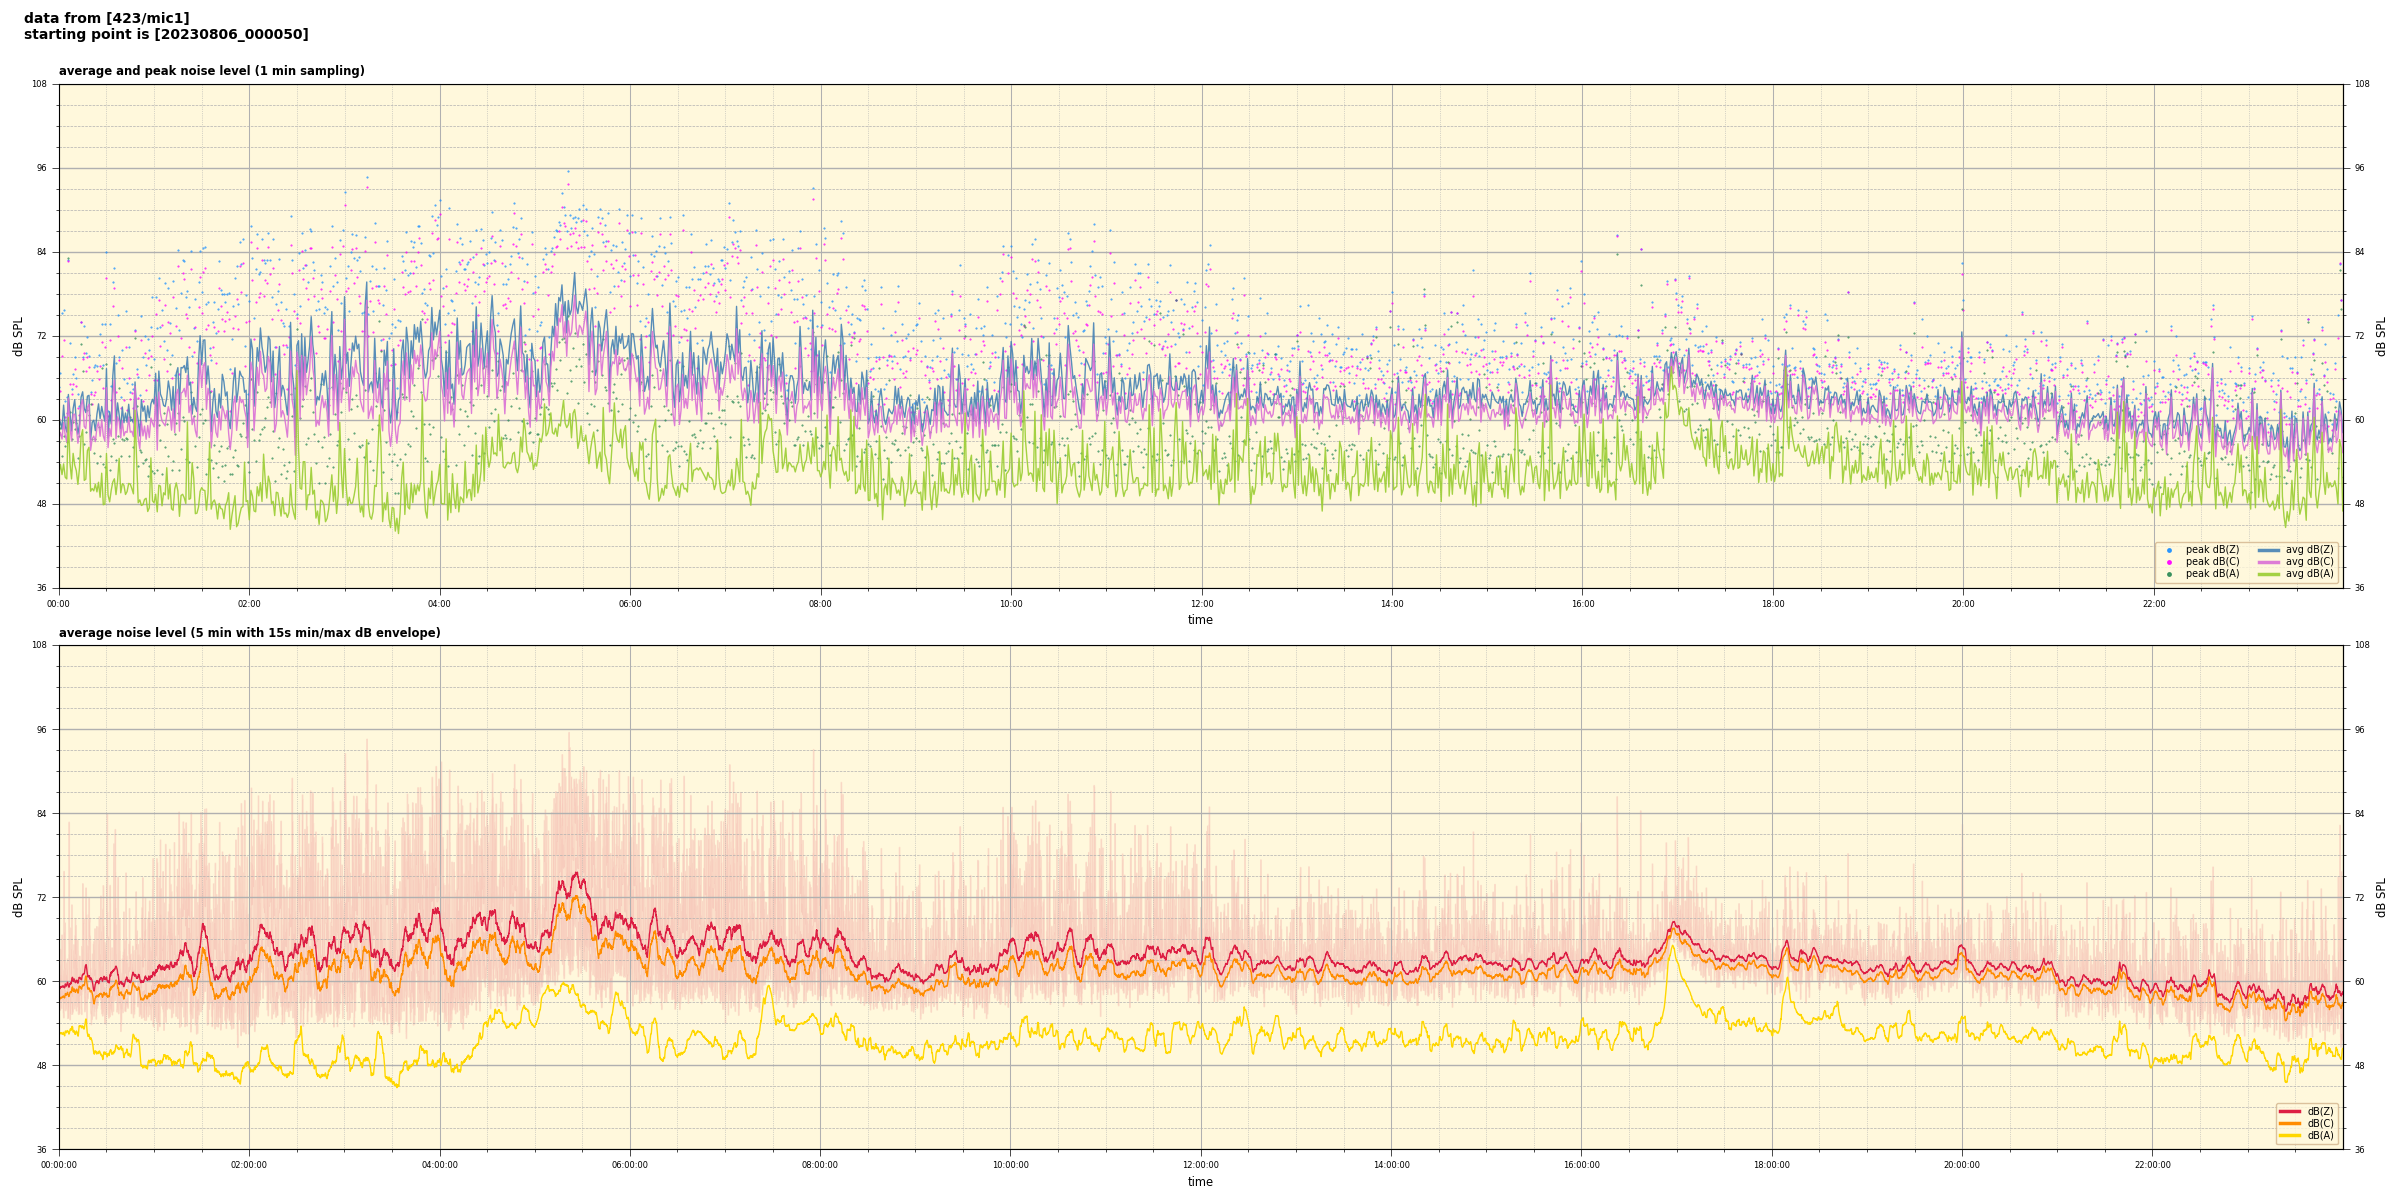The height and width of the screenshot is (1200, 2400).
Task: Click the 04:00:00 tick label on lower chart
Action: click(x=440, y=1165)
